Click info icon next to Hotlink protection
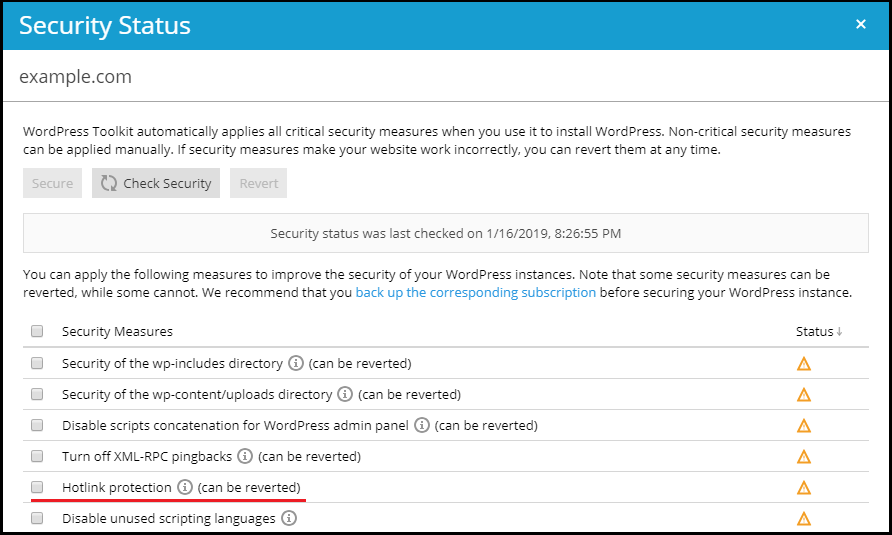 [x=184, y=487]
